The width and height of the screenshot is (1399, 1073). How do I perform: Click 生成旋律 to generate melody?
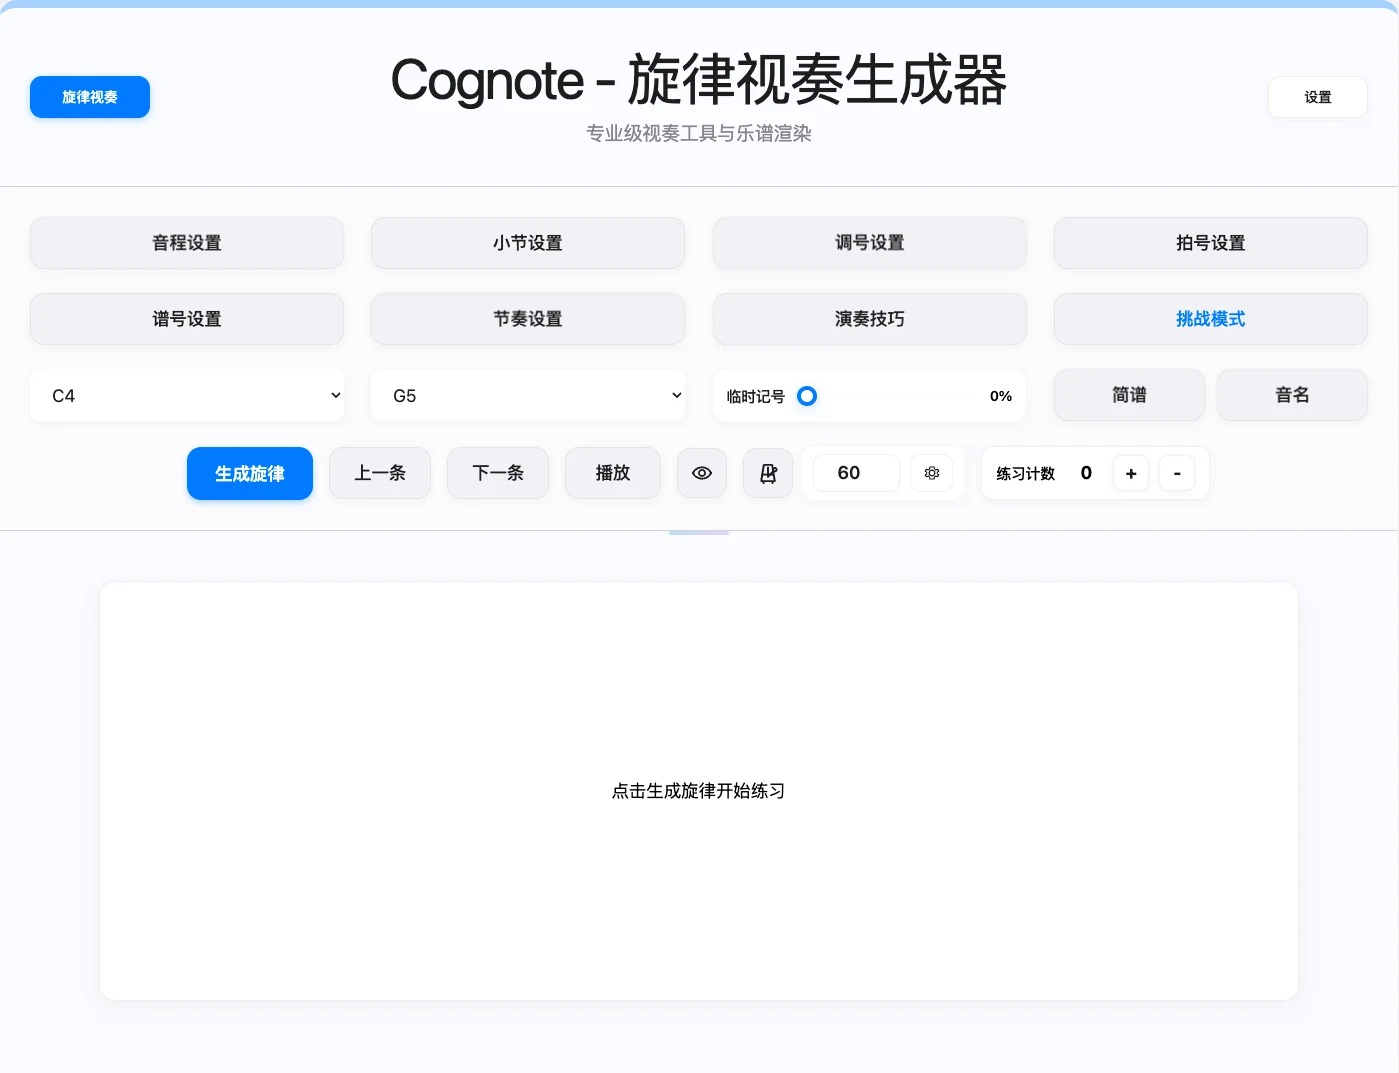(x=250, y=473)
